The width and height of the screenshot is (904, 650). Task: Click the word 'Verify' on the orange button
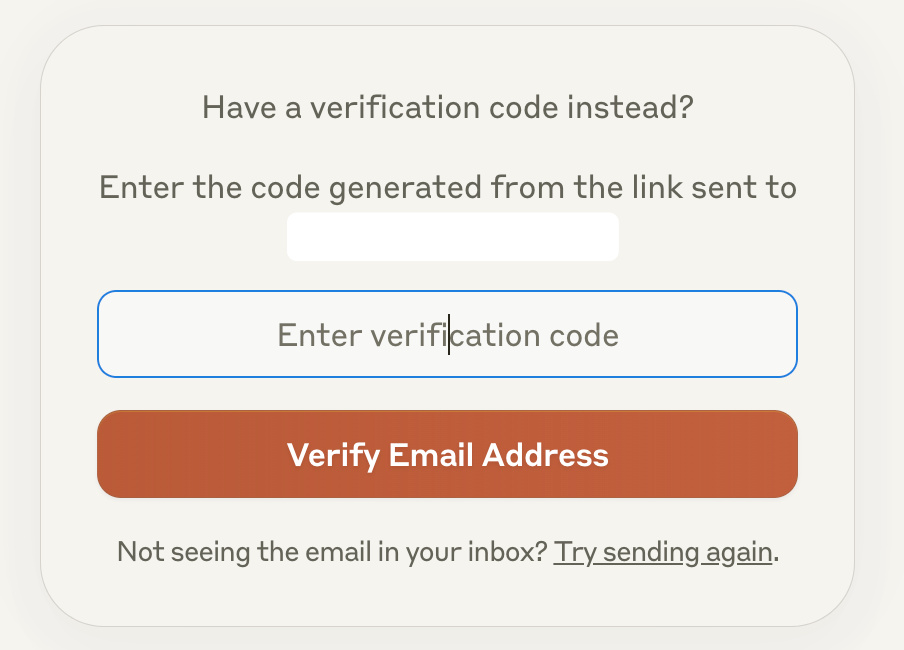pos(333,455)
